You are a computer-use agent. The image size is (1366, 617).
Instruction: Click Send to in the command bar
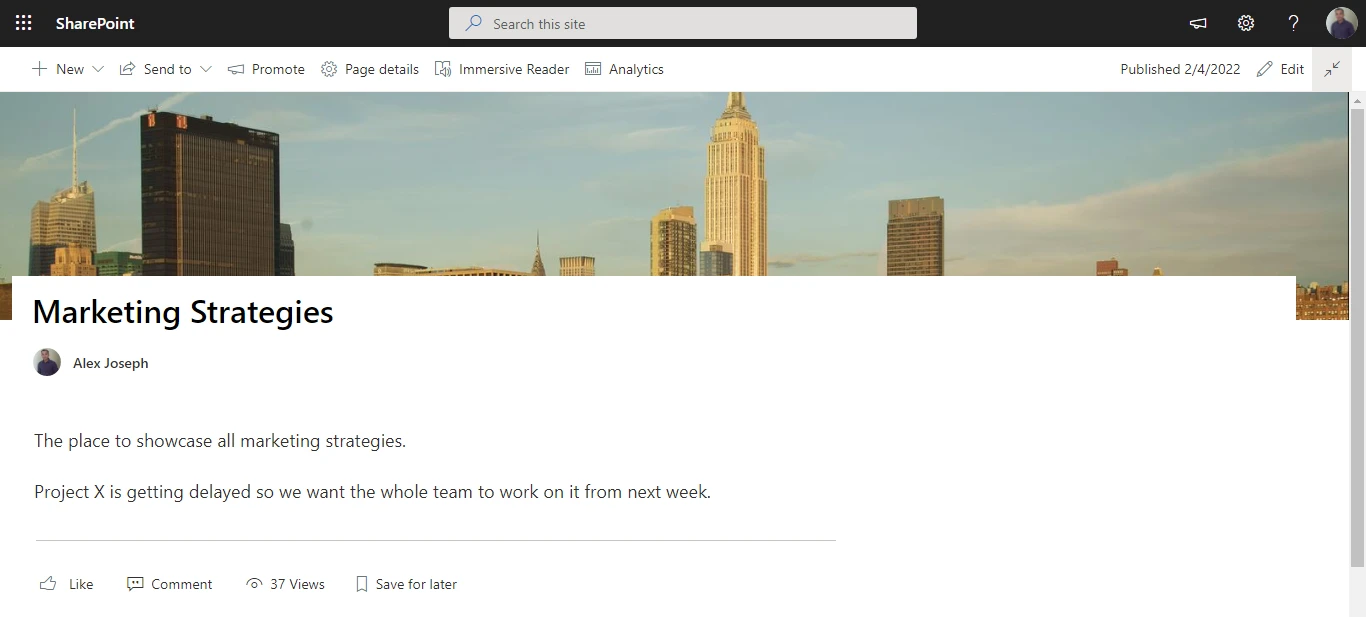156,69
